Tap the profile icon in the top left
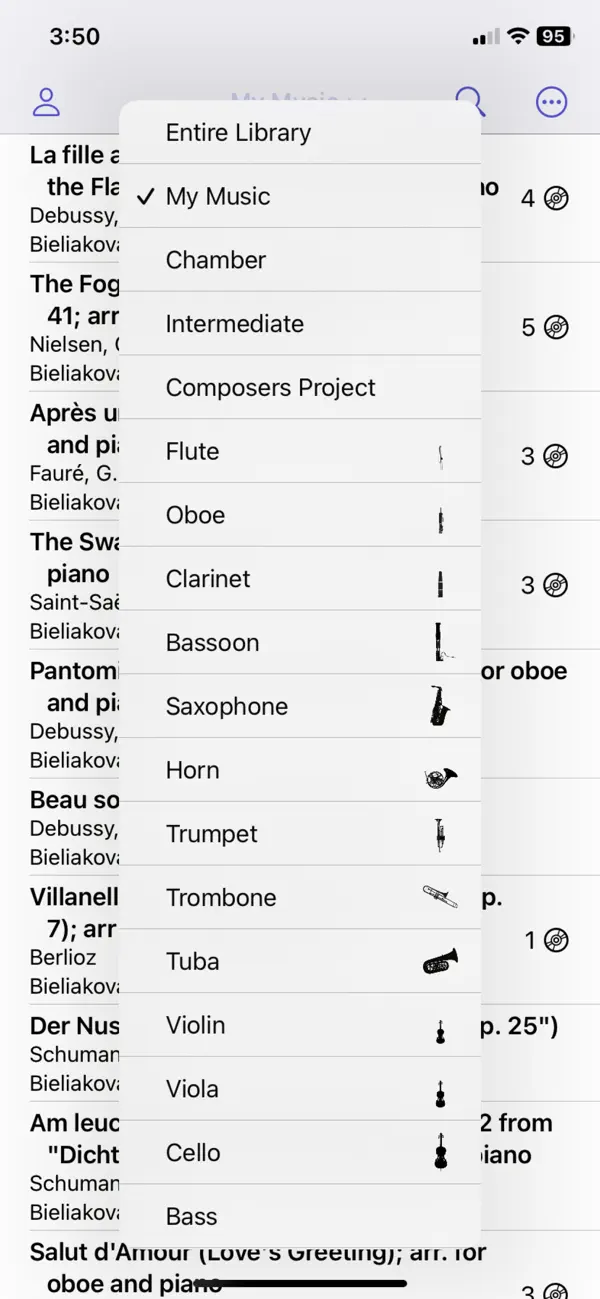600x1299 pixels. tap(46, 101)
